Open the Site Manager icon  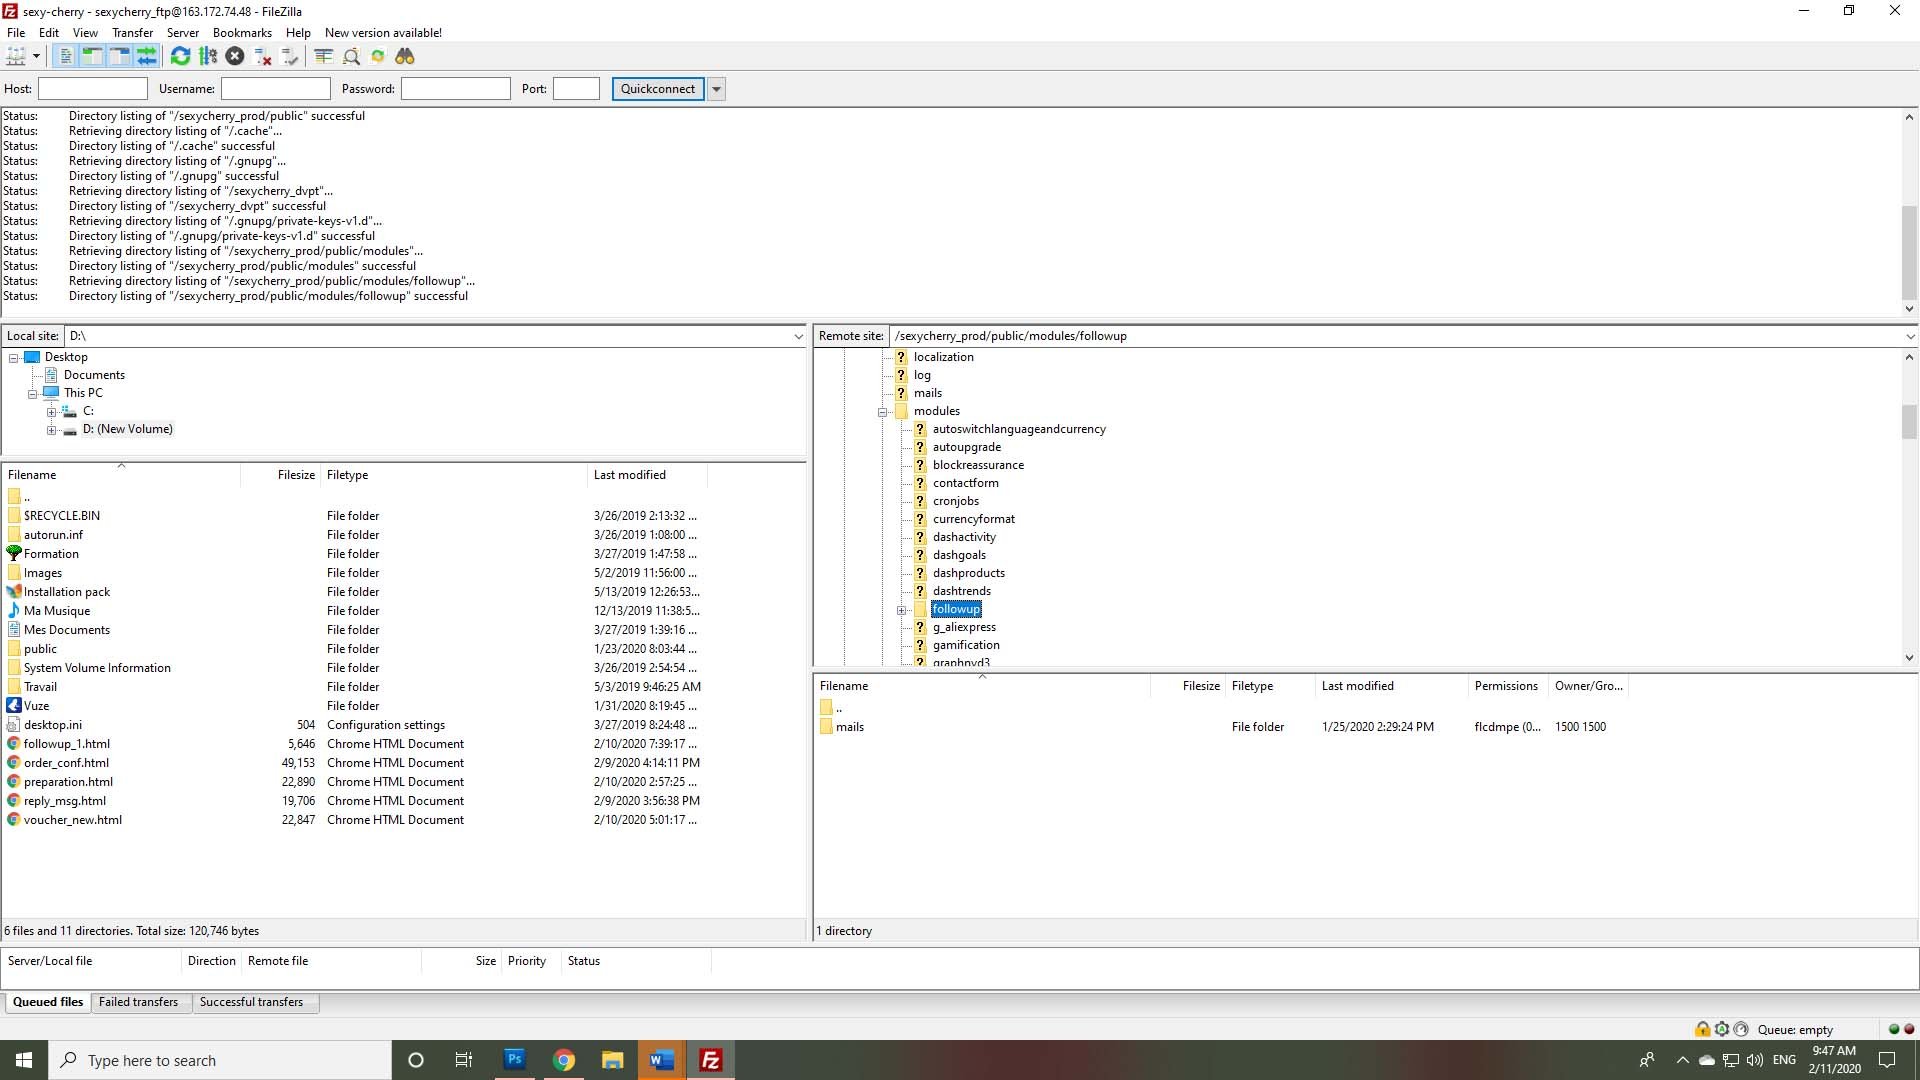[x=16, y=57]
